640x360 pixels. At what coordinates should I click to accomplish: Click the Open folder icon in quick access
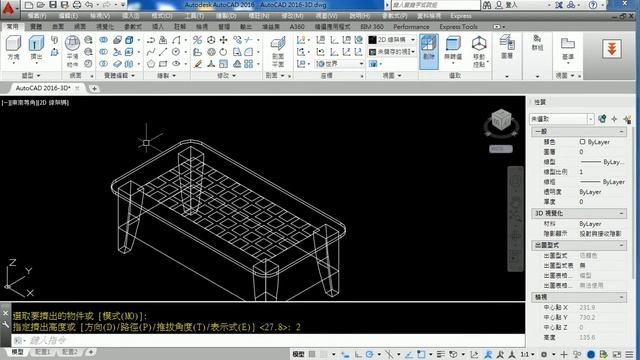40,5
